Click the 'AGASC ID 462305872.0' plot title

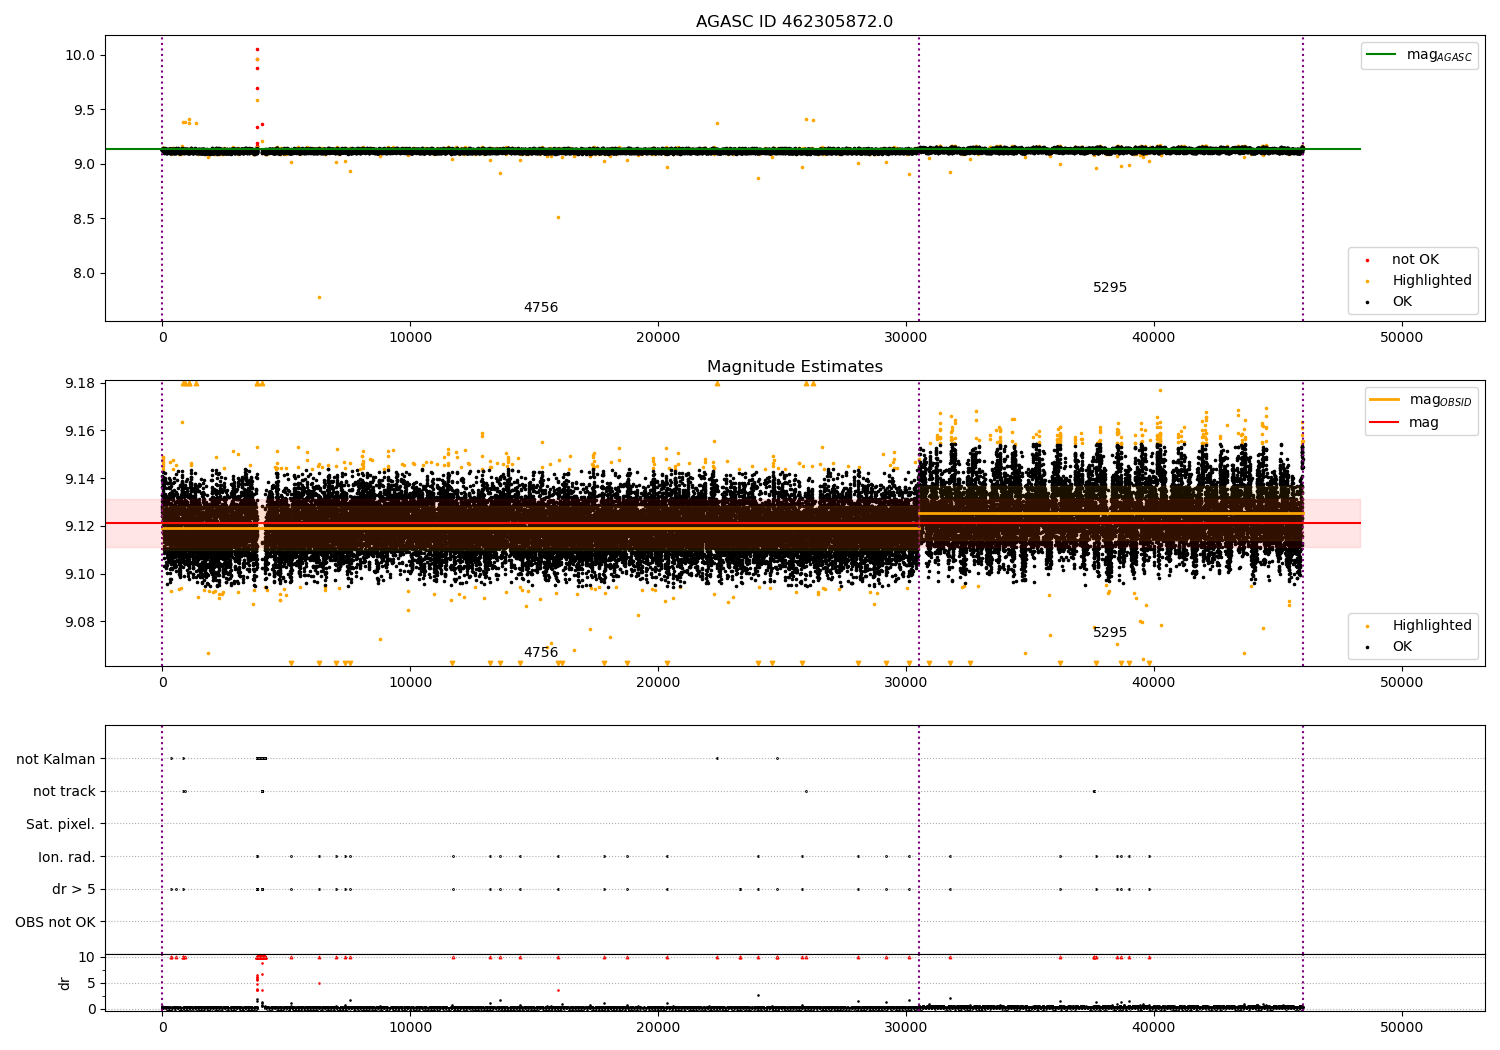point(794,22)
